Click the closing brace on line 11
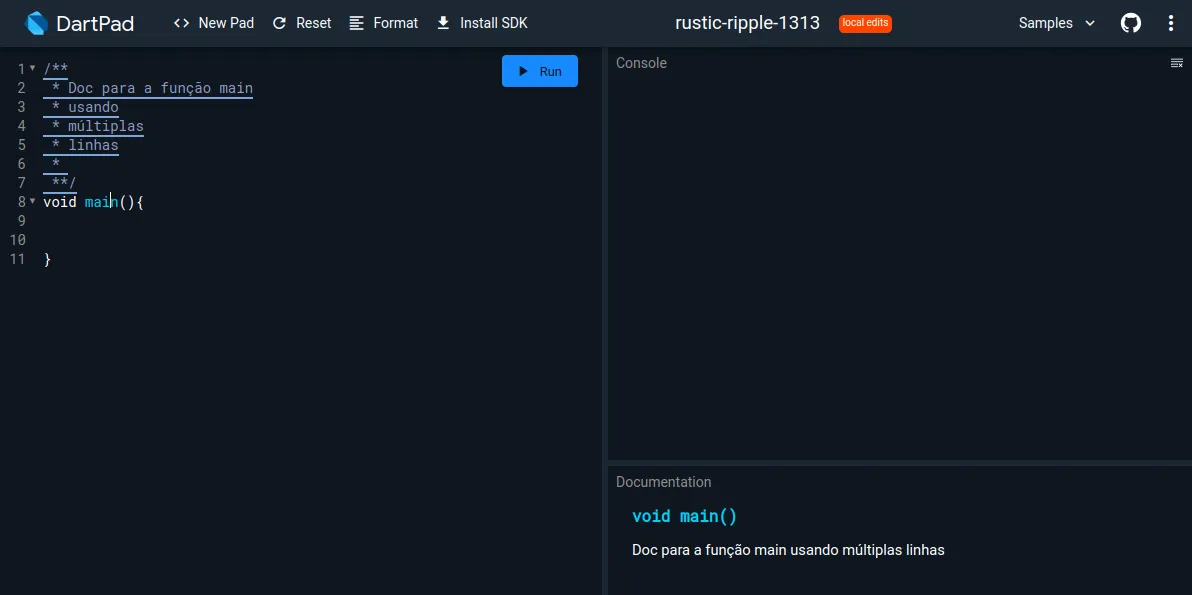The image size is (1192, 595). pyautogui.click(x=47, y=259)
